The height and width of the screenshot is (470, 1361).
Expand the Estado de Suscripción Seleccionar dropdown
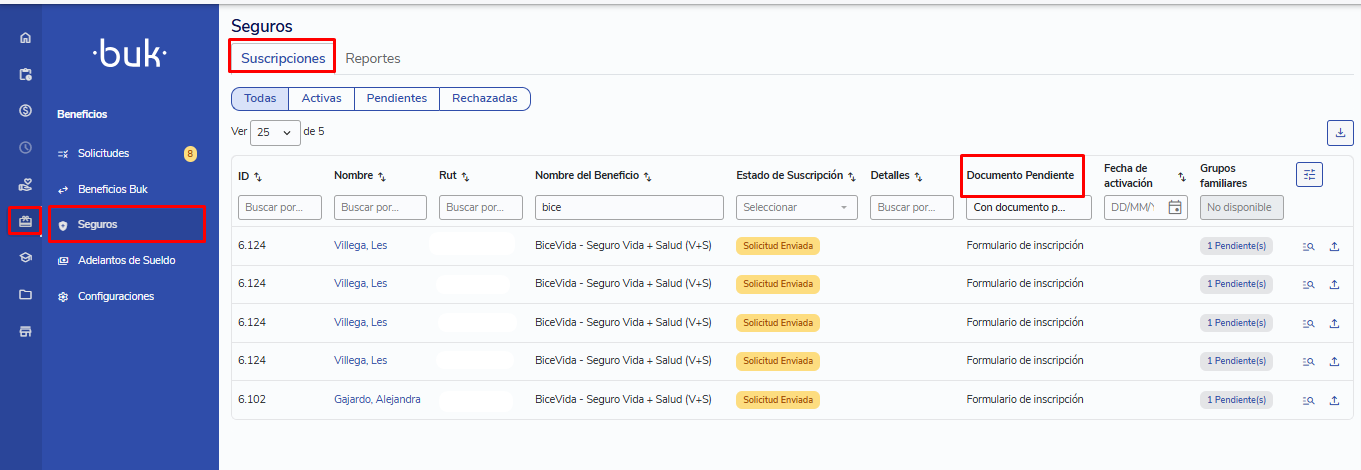pyautogui.click(x=797, y=208)
